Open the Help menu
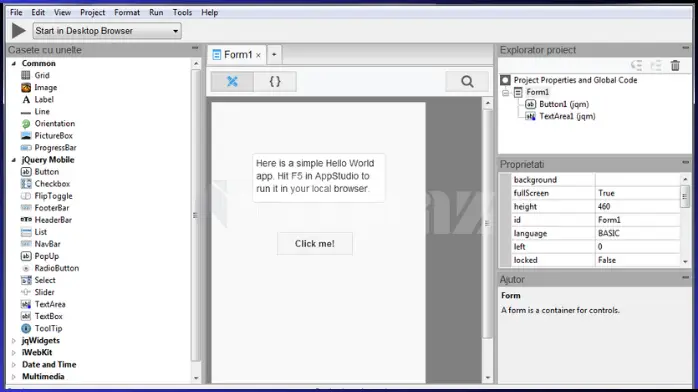The image size is (698, 392). click(x=209, y=12)
